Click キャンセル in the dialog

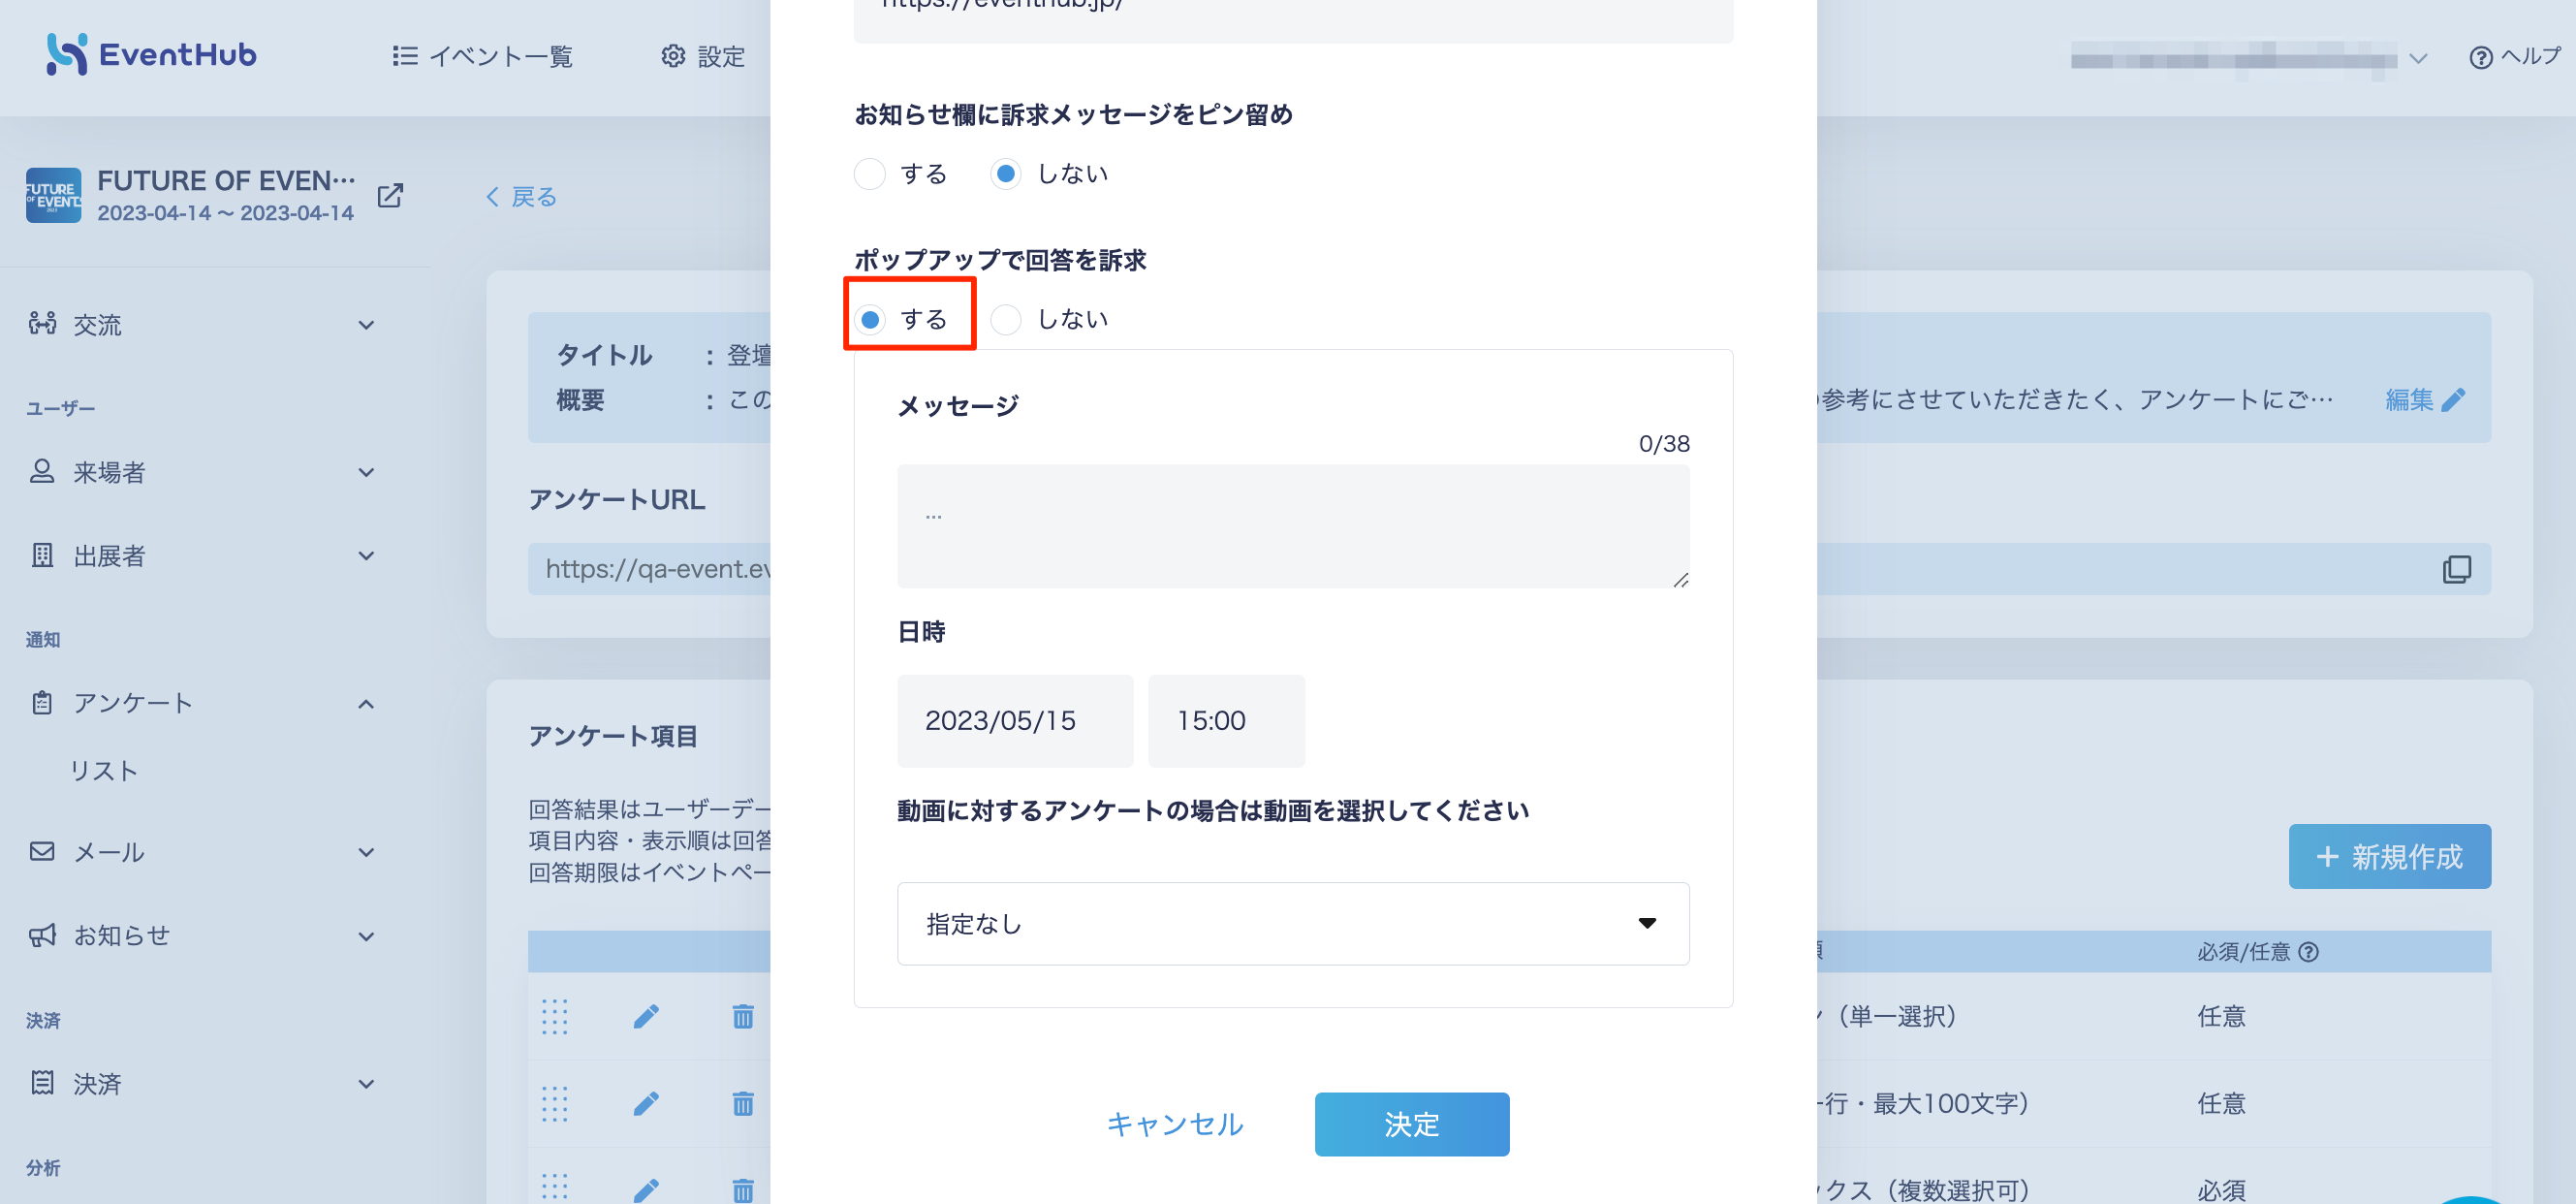click(1175, 1125)
